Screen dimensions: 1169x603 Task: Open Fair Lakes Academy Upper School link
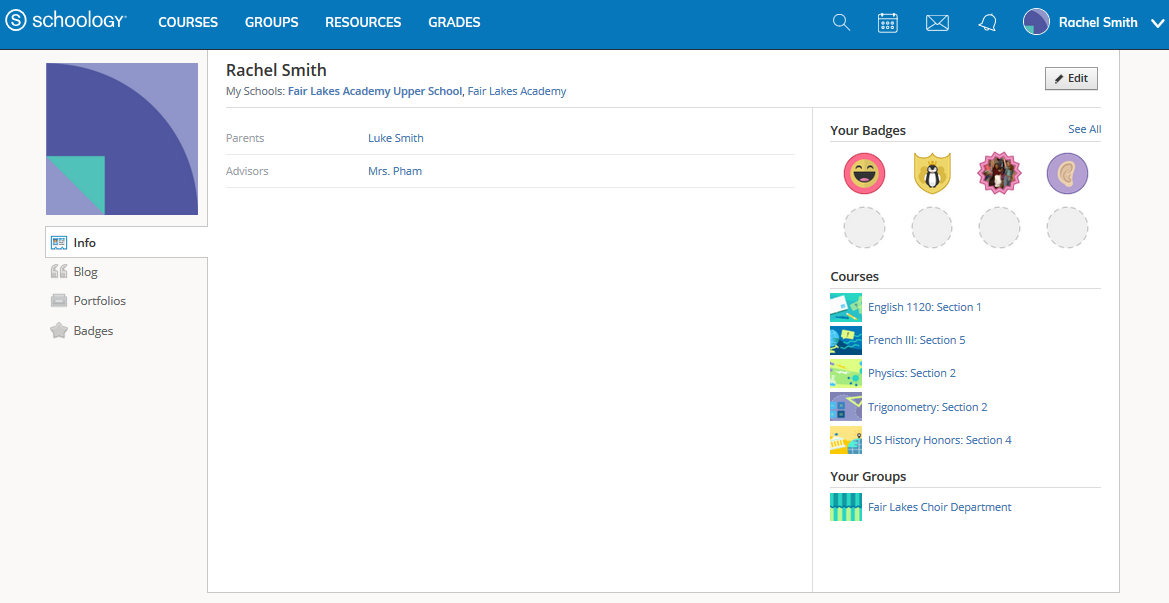point(375,91)
